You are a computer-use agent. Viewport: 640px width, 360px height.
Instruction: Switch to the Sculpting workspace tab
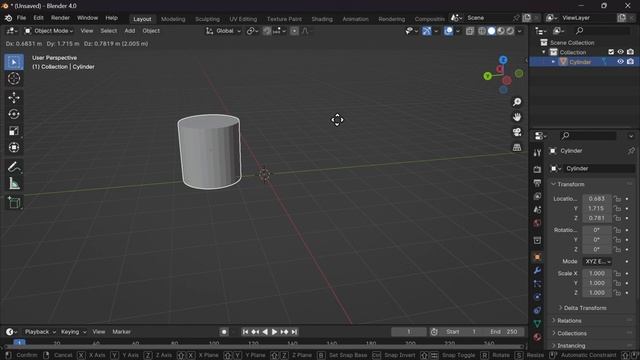point(207,19)
